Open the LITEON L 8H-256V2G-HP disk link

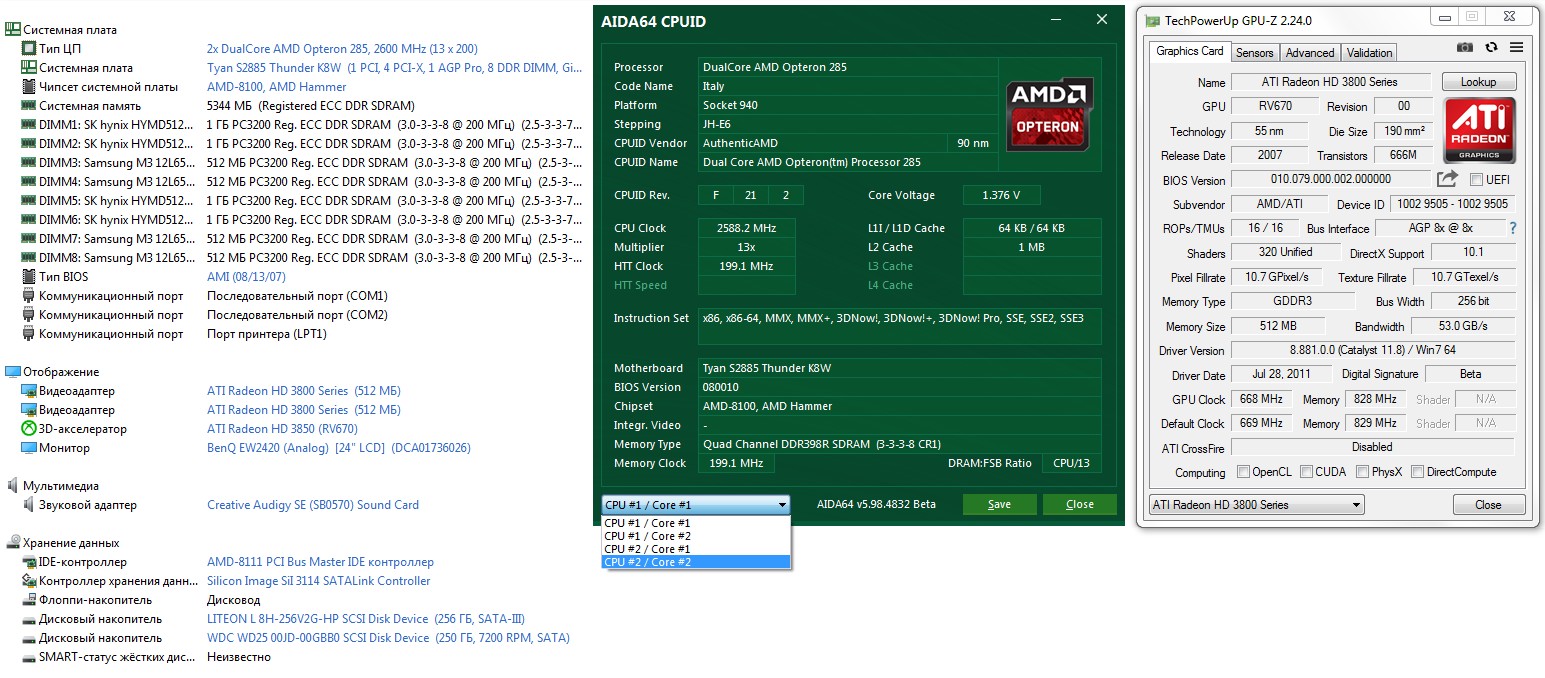[x=365, y=619]
